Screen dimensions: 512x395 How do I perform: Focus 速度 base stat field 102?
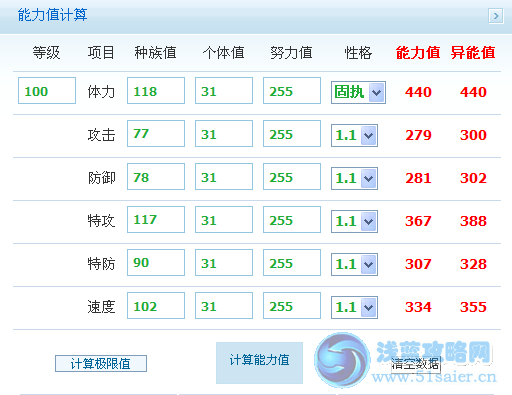[156, 305]
